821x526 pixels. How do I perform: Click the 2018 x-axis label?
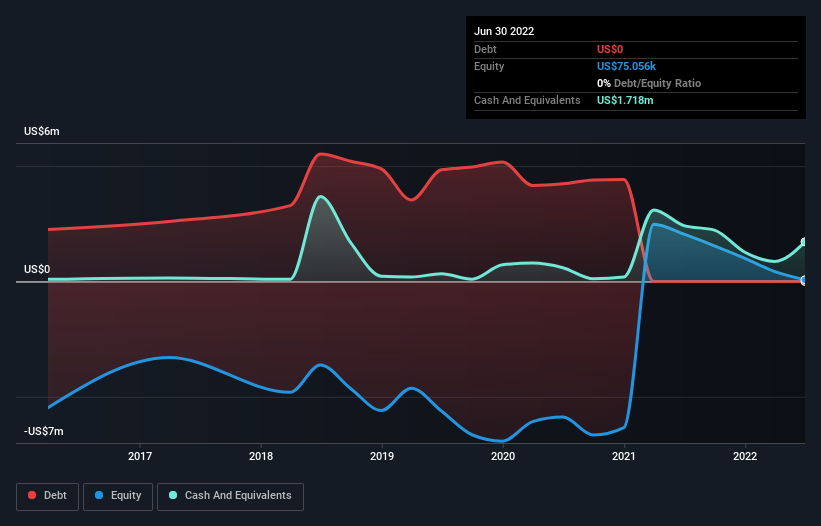pos(261,456)
